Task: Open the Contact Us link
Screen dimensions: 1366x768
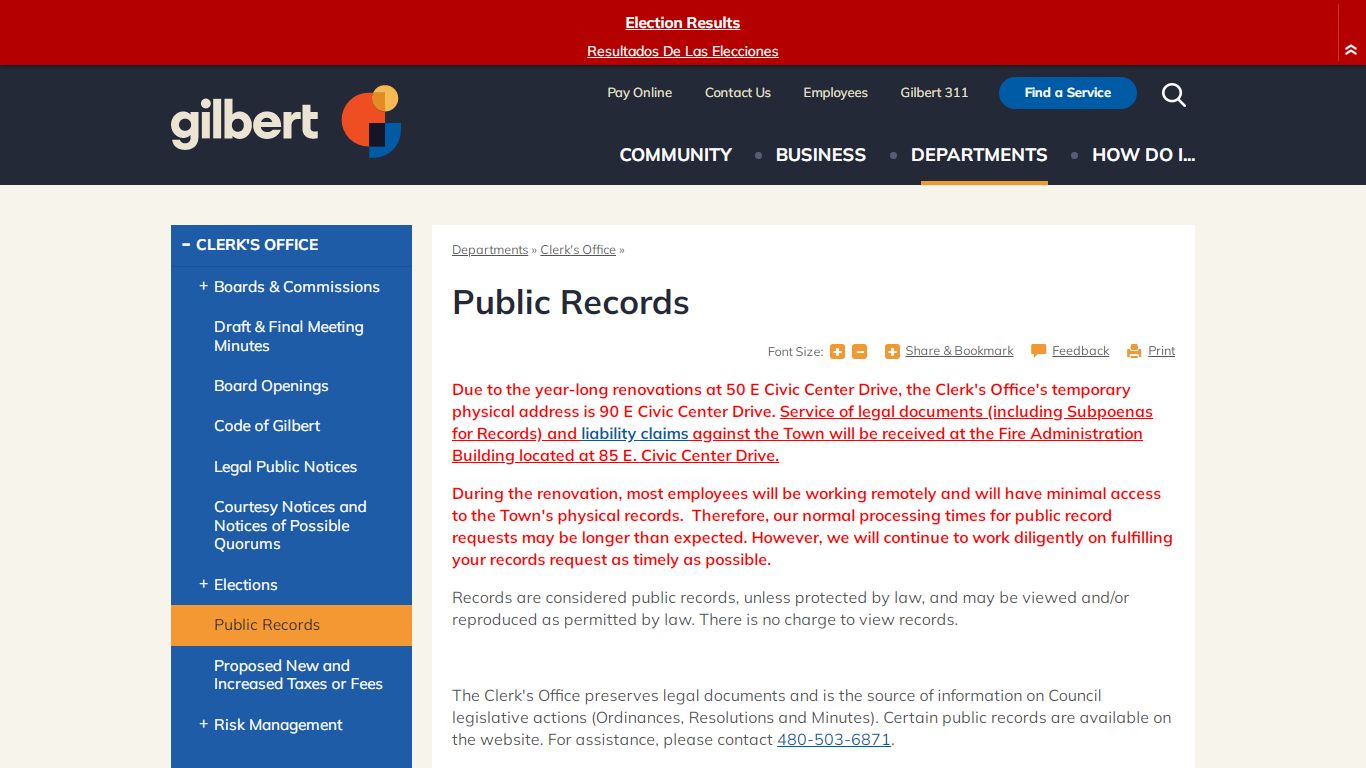Action: pyautogui.click(x=738, y=93)
